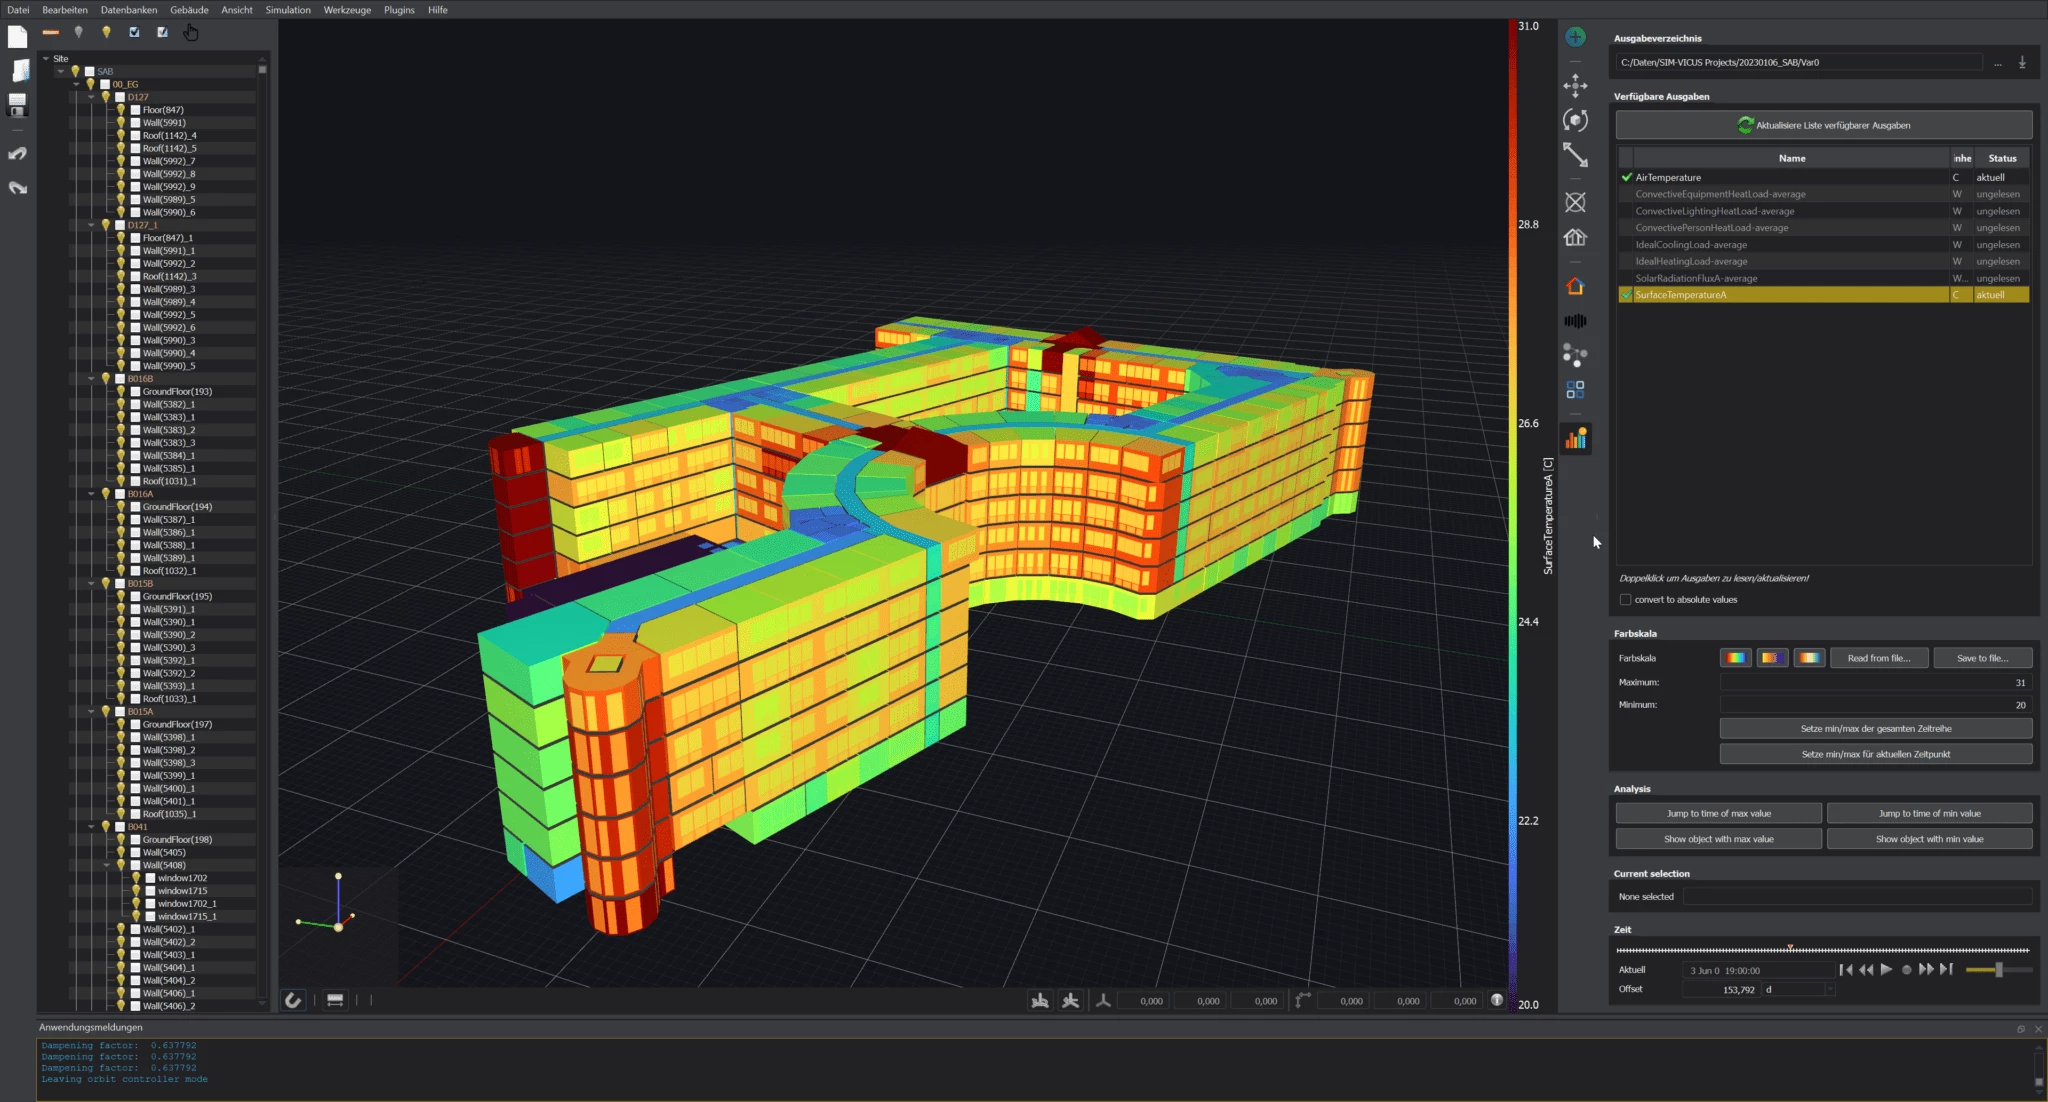Click 'Save to file...' button
The image size is (2048, 1102).
point(1982,658)
